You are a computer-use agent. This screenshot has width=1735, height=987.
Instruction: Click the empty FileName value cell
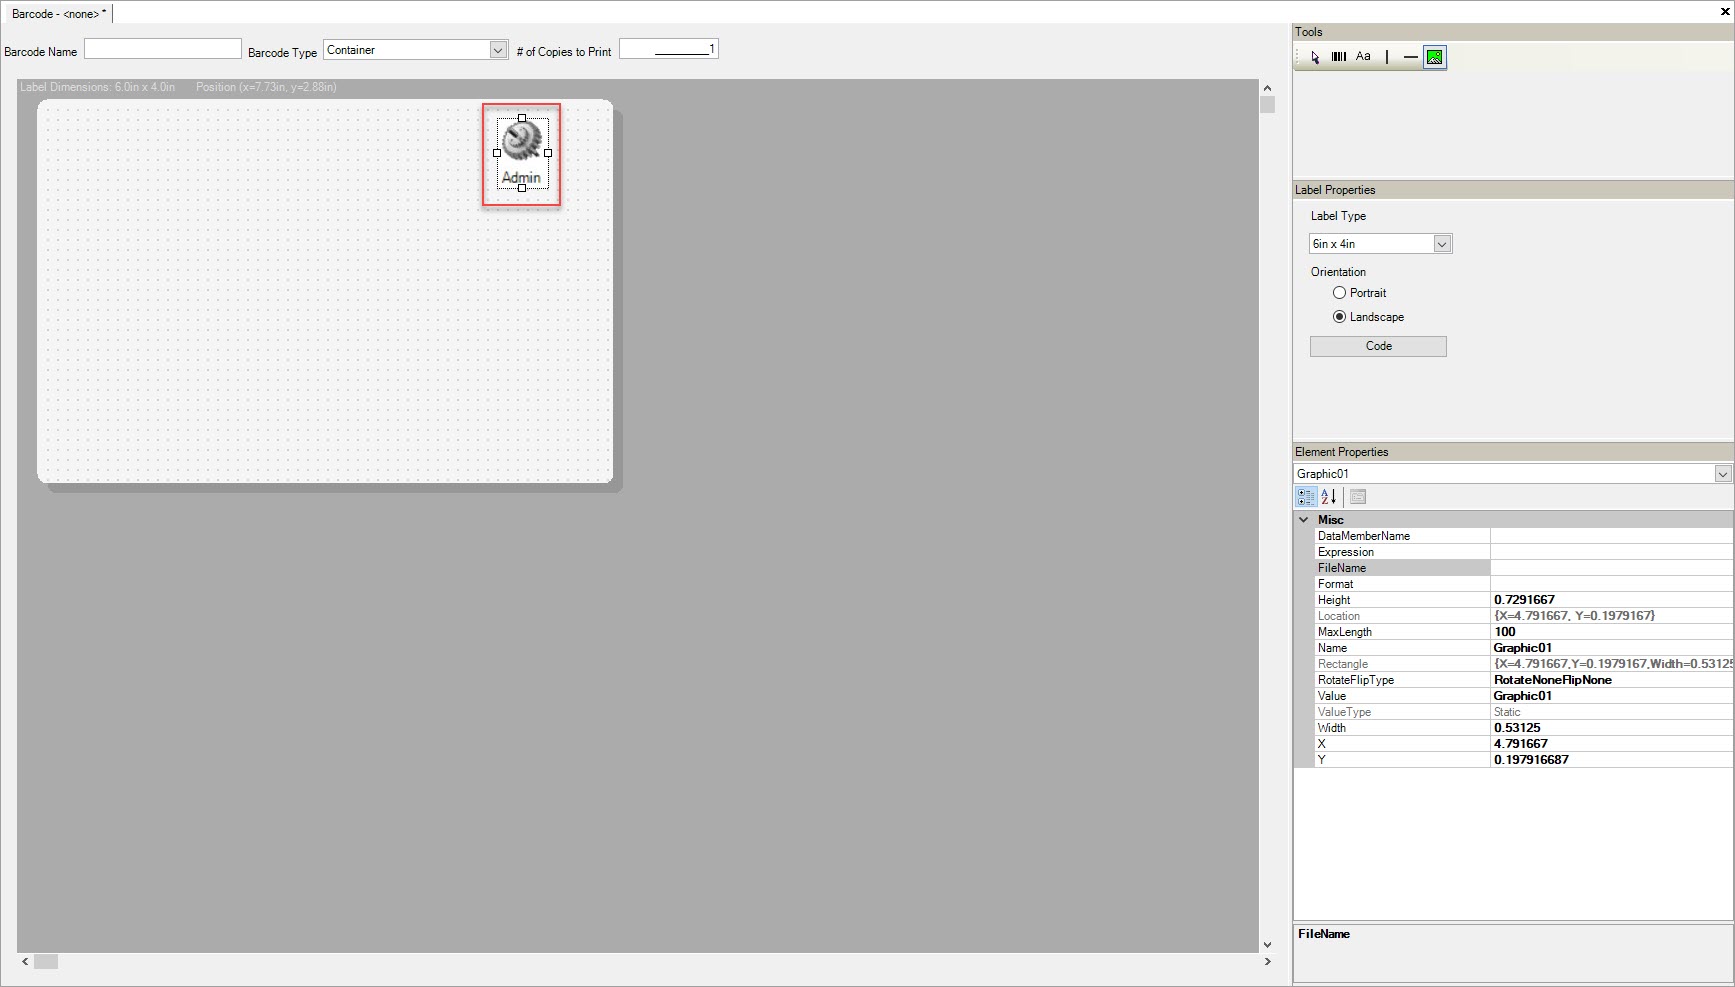(1611, 568)
